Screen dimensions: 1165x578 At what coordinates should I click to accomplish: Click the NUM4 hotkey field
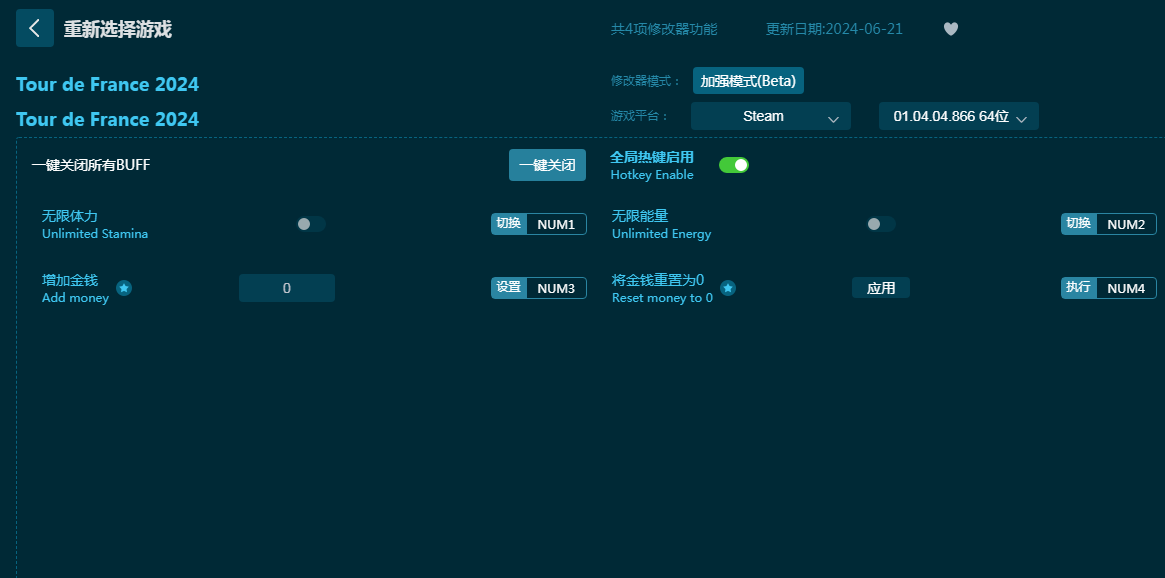coord(1126,288)
